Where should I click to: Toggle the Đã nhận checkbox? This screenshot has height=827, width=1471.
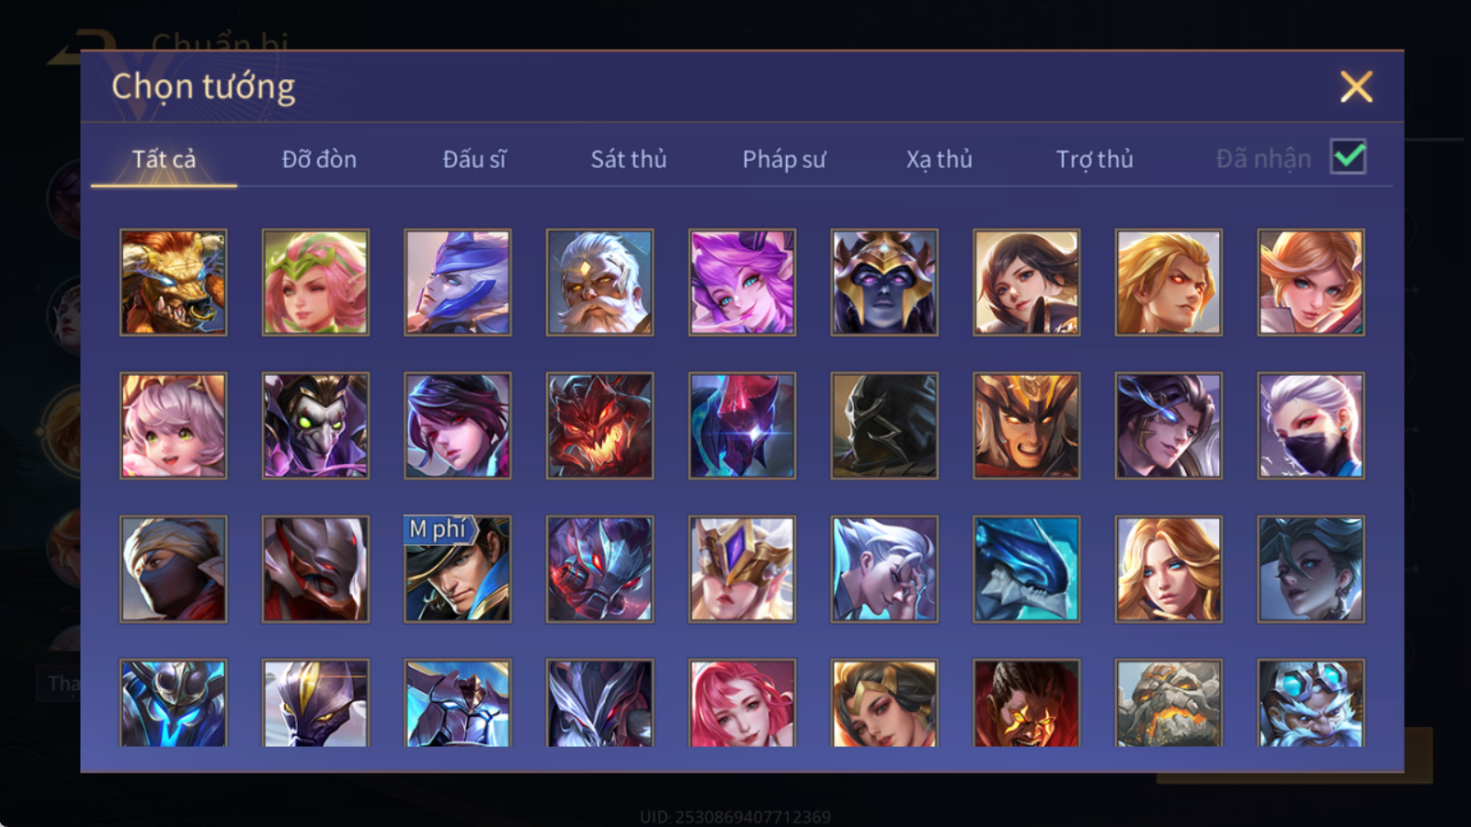tap(1348, 157)
